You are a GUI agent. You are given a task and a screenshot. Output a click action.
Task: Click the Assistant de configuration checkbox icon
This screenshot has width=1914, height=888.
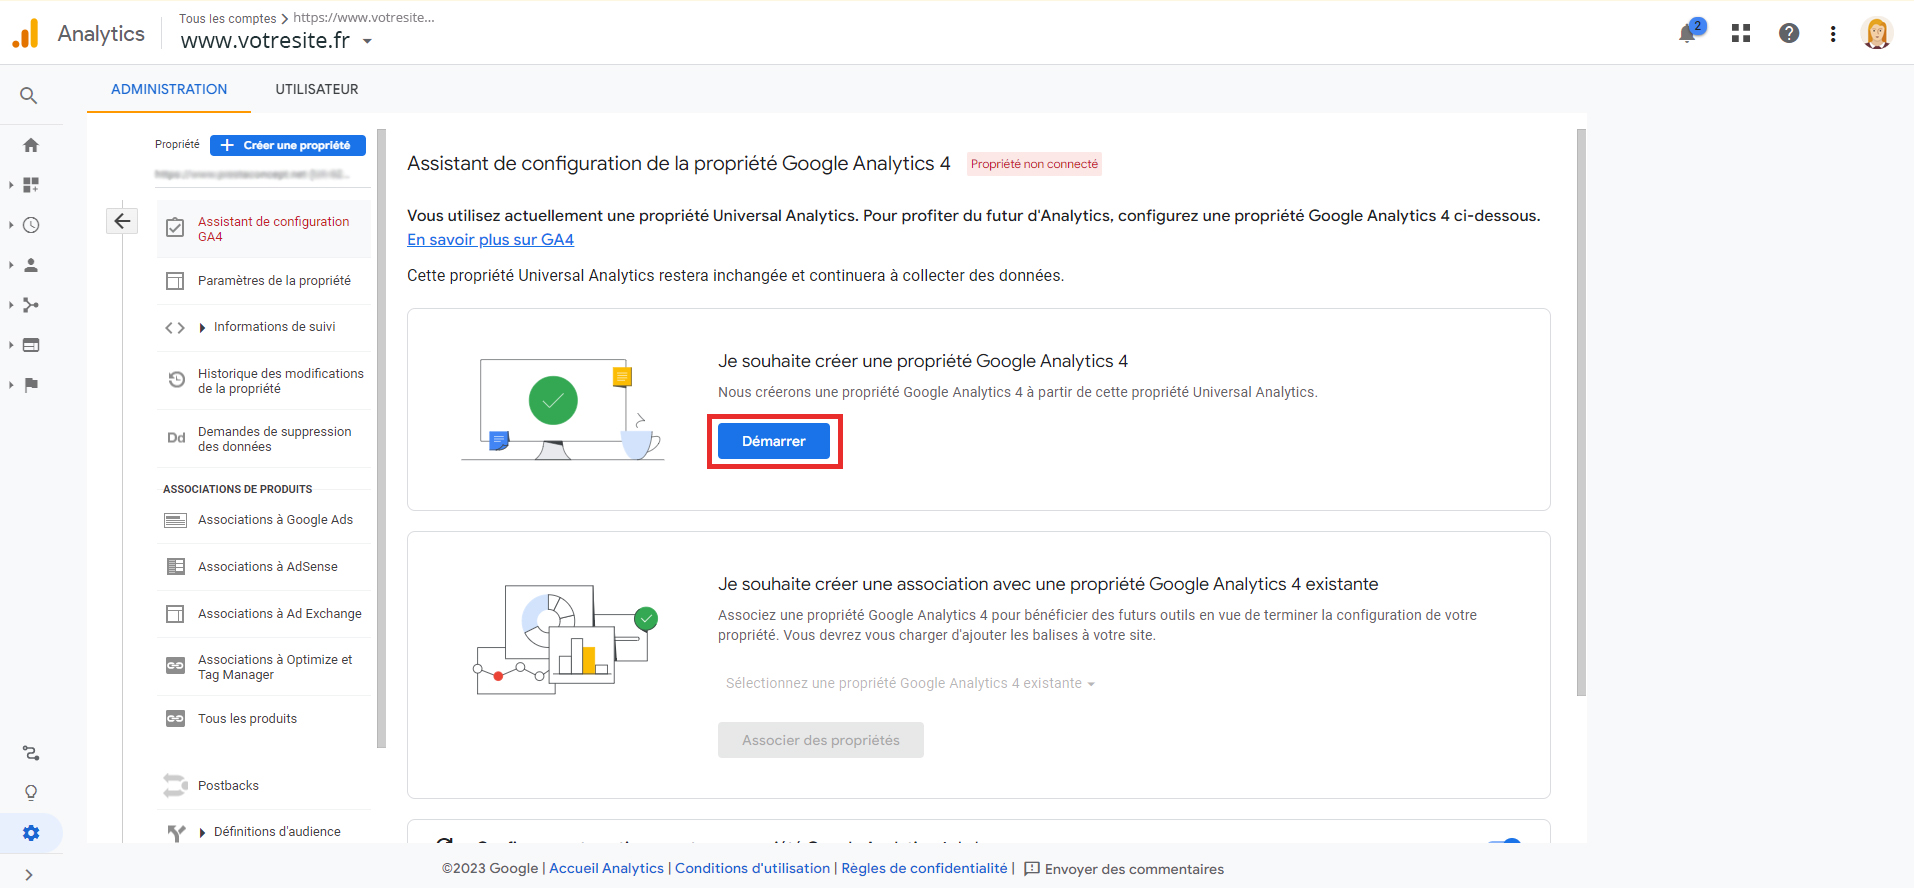point(175,228)
